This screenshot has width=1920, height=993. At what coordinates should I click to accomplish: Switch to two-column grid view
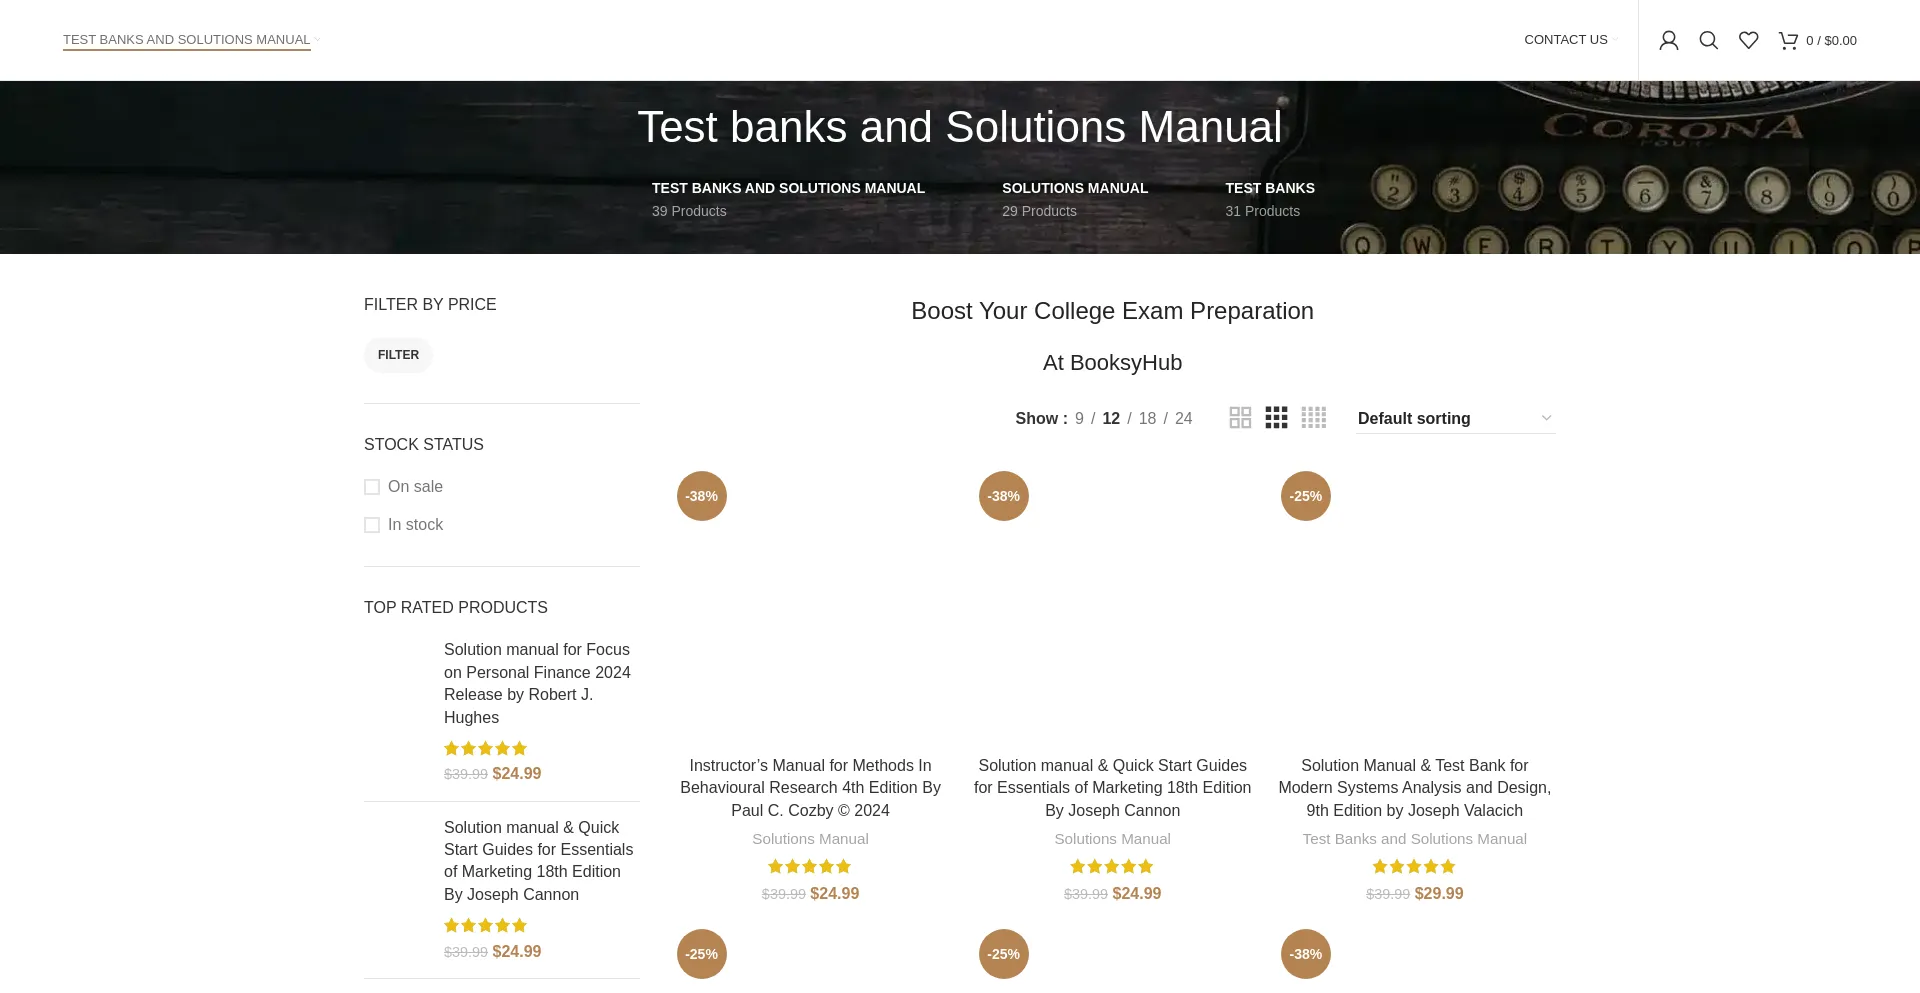click(x=1240, y=418)
